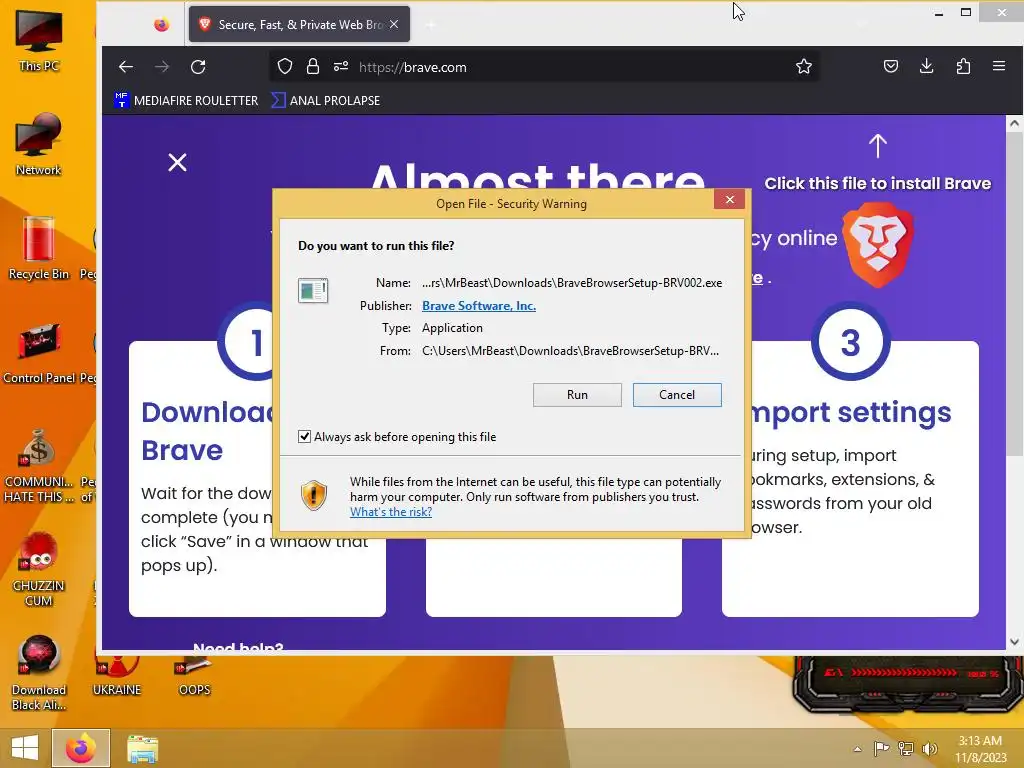The height and width of the screenshot is (768, 1024).
Task: Open a new tab with plus button
Action: (x=430, y=25)
